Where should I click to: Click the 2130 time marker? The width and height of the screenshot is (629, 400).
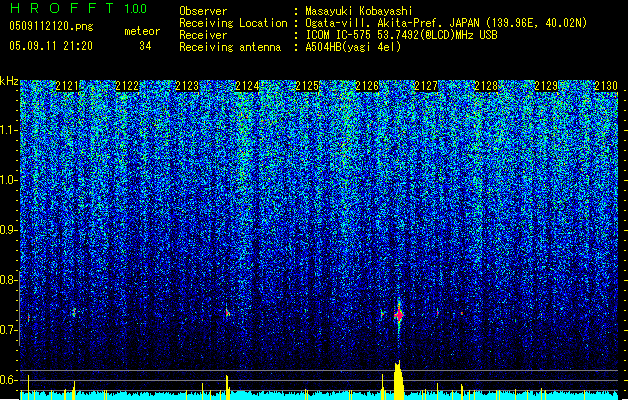(606, 86)
